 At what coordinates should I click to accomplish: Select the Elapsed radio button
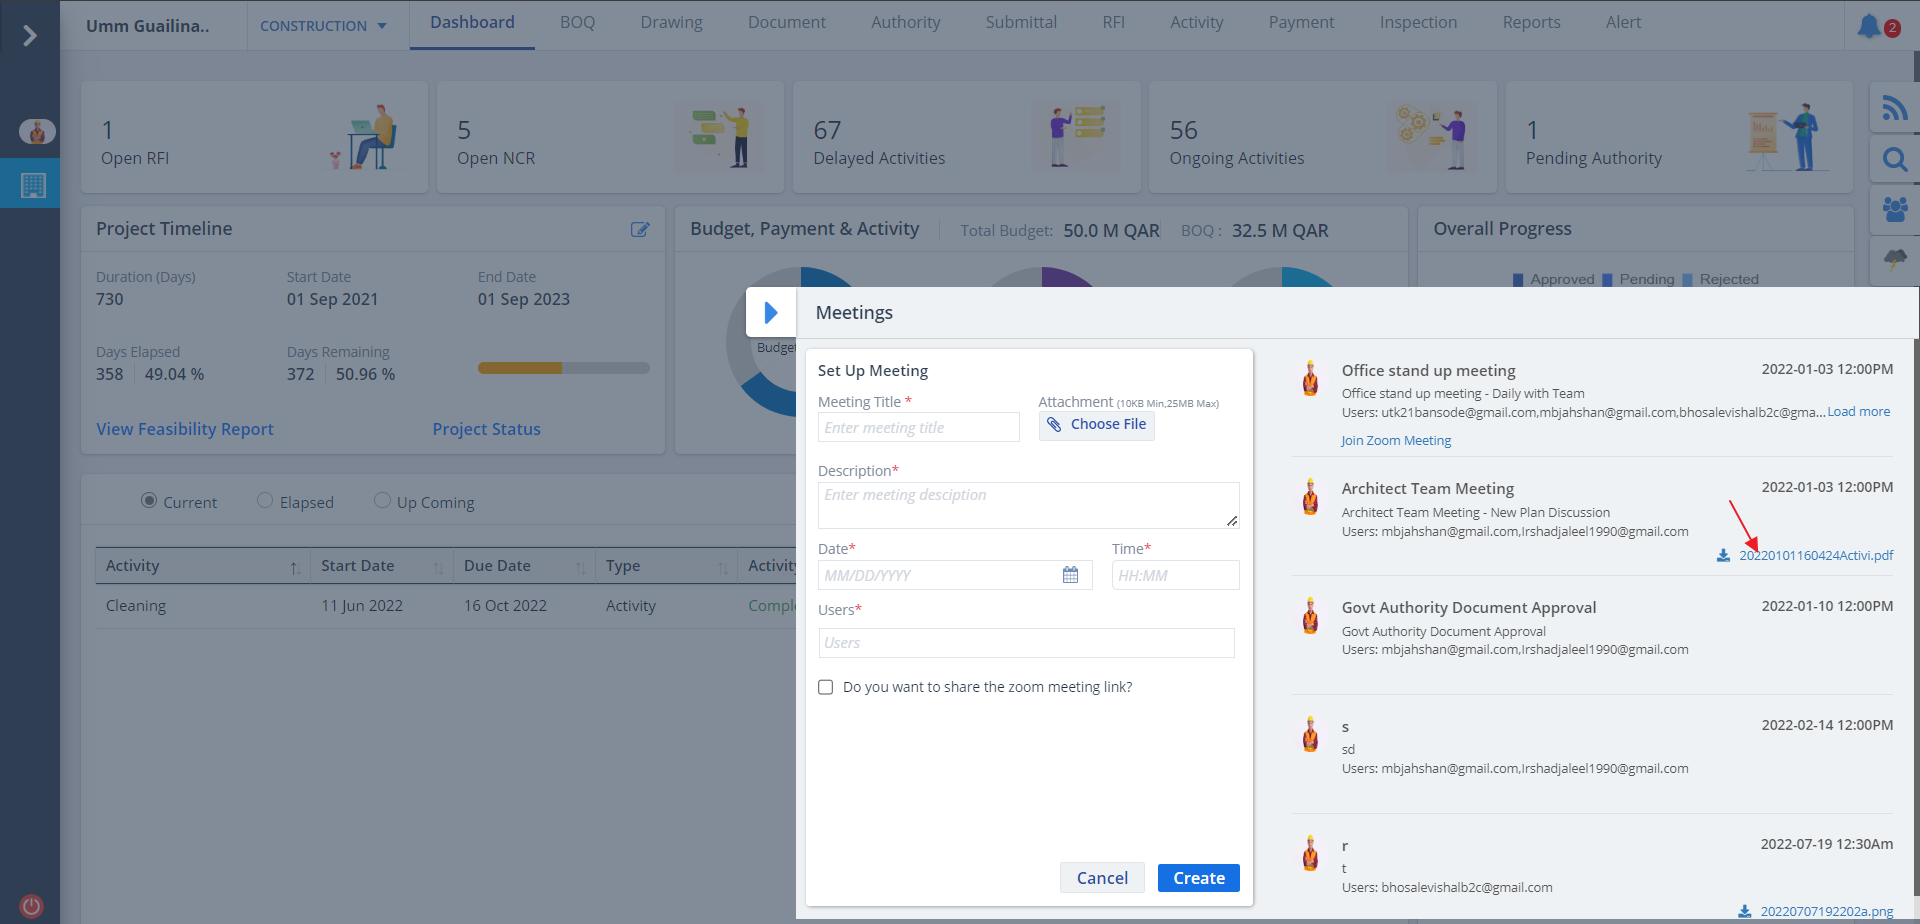[265, 501]
